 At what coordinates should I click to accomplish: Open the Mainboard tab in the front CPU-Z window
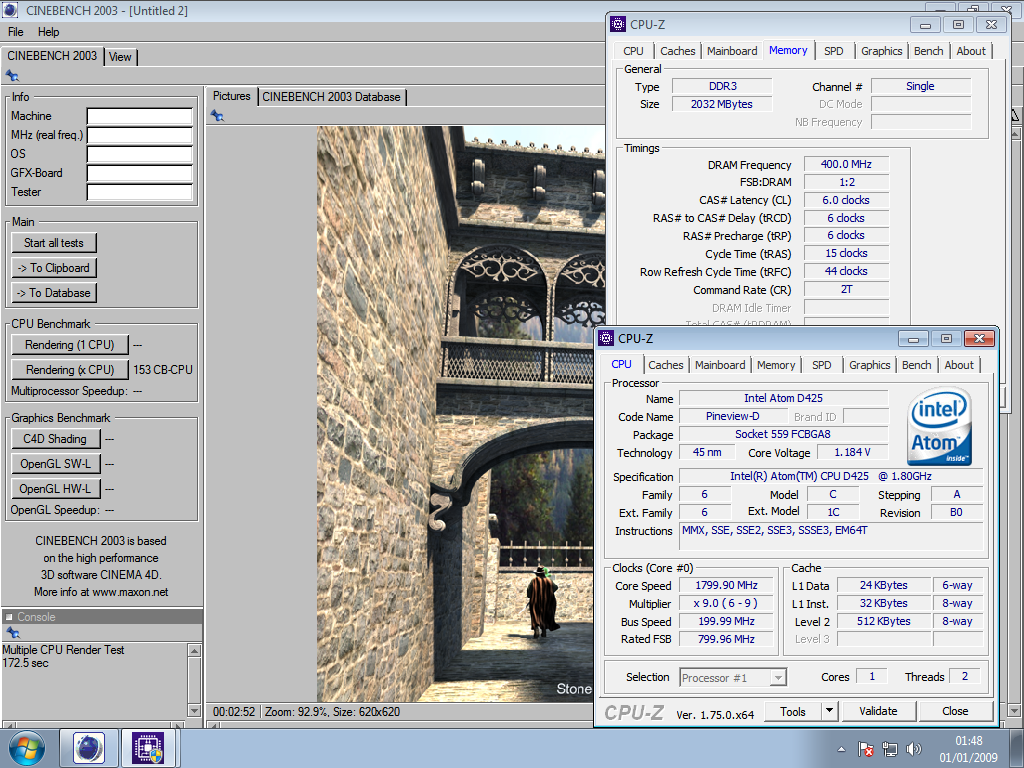tap(720, 365)
